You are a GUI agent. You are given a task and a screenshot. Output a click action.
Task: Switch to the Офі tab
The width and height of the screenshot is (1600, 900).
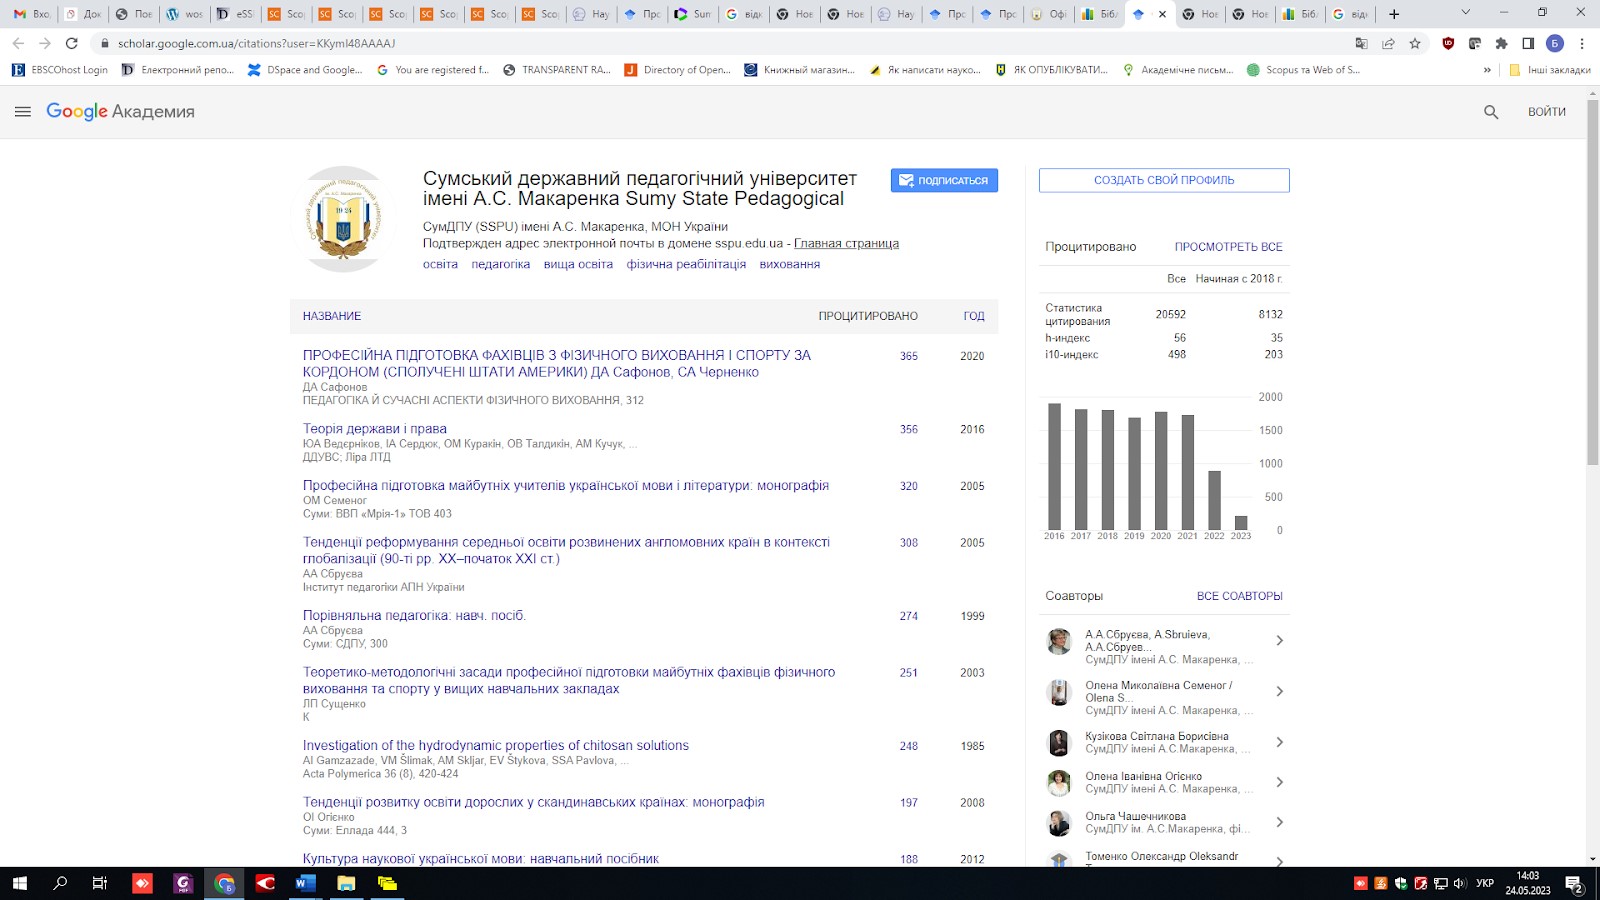[x=1049, y=14]
